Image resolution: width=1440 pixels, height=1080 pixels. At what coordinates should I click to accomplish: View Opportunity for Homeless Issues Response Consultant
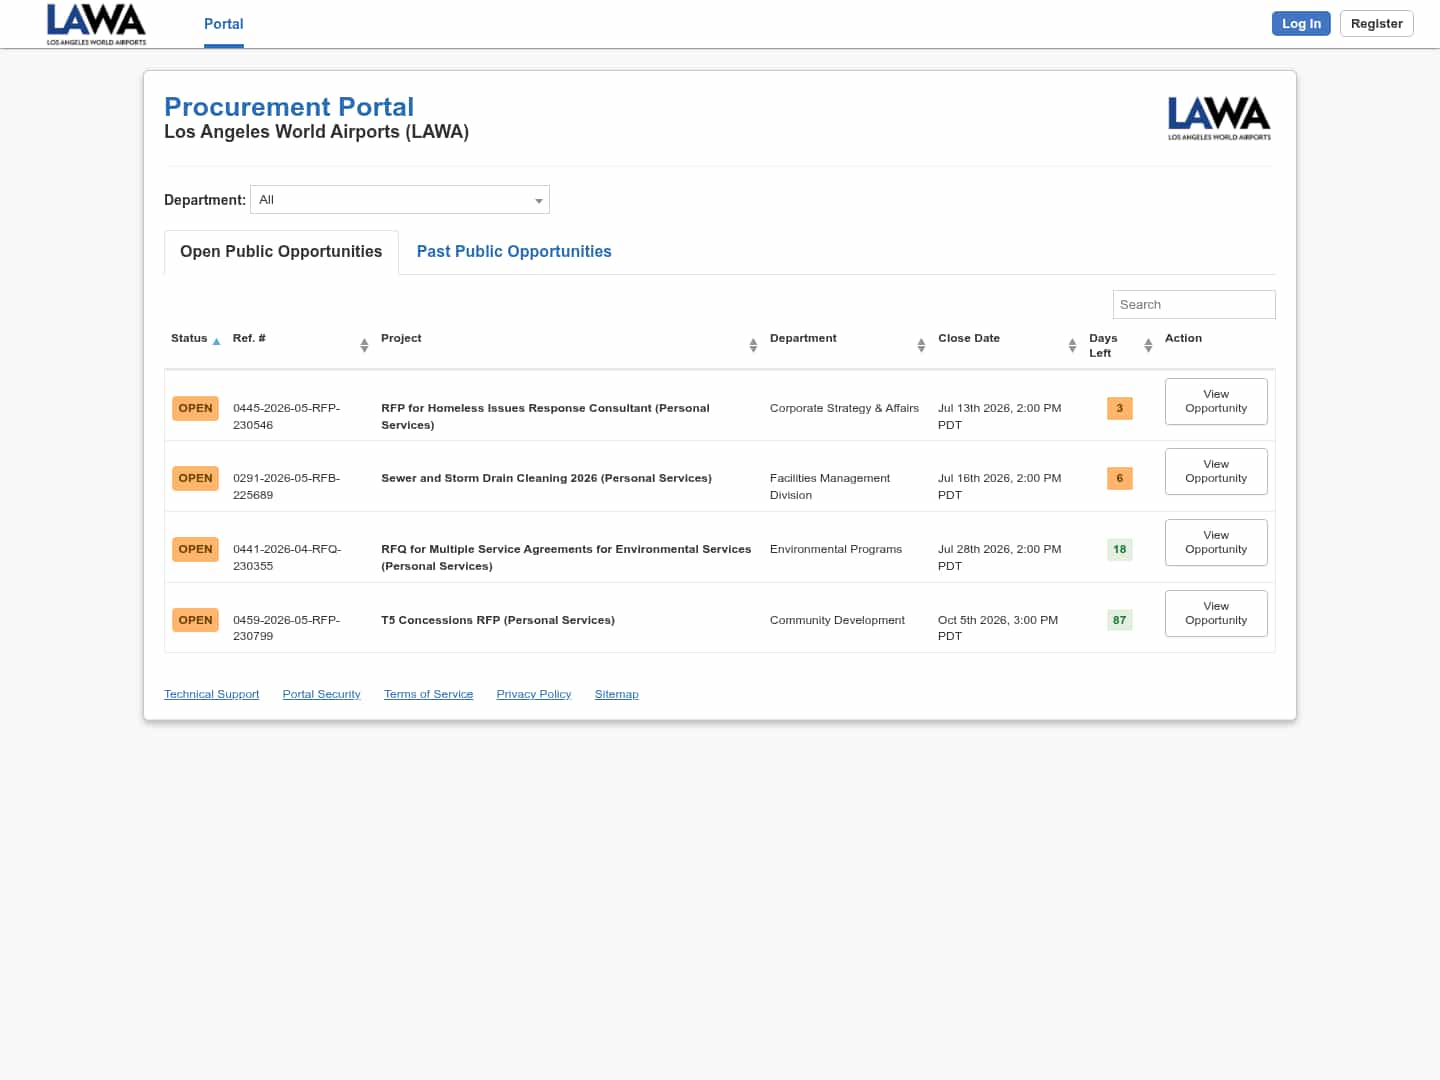[x=1216, y=401]
